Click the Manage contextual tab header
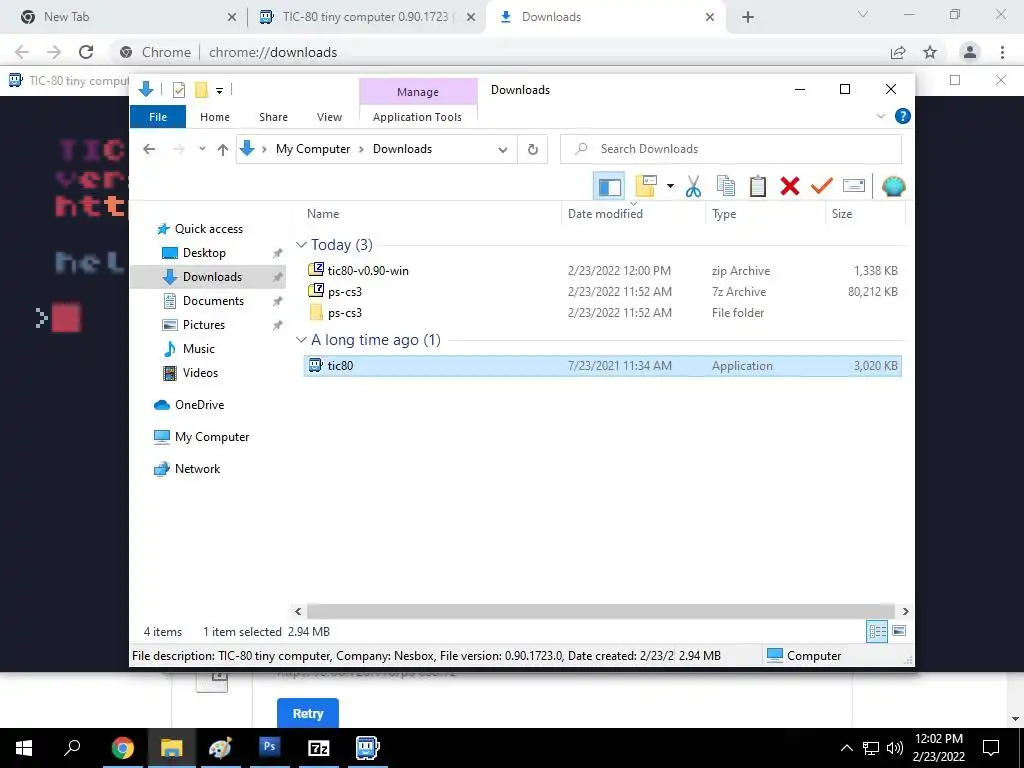Screen dimensions: 1024x768 tap(418, 92)
